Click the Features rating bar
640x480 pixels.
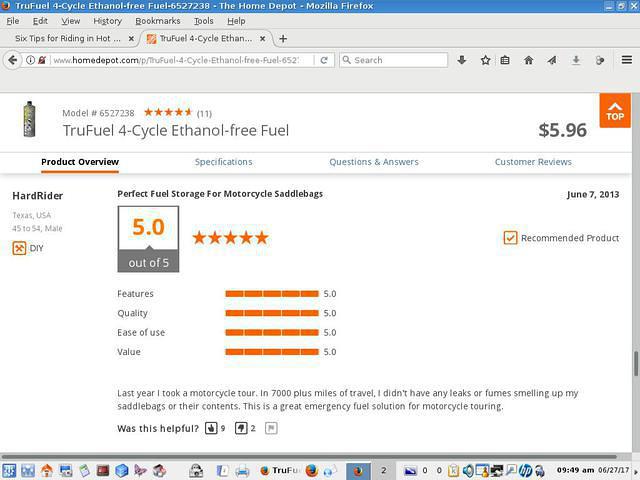point(272,294)
